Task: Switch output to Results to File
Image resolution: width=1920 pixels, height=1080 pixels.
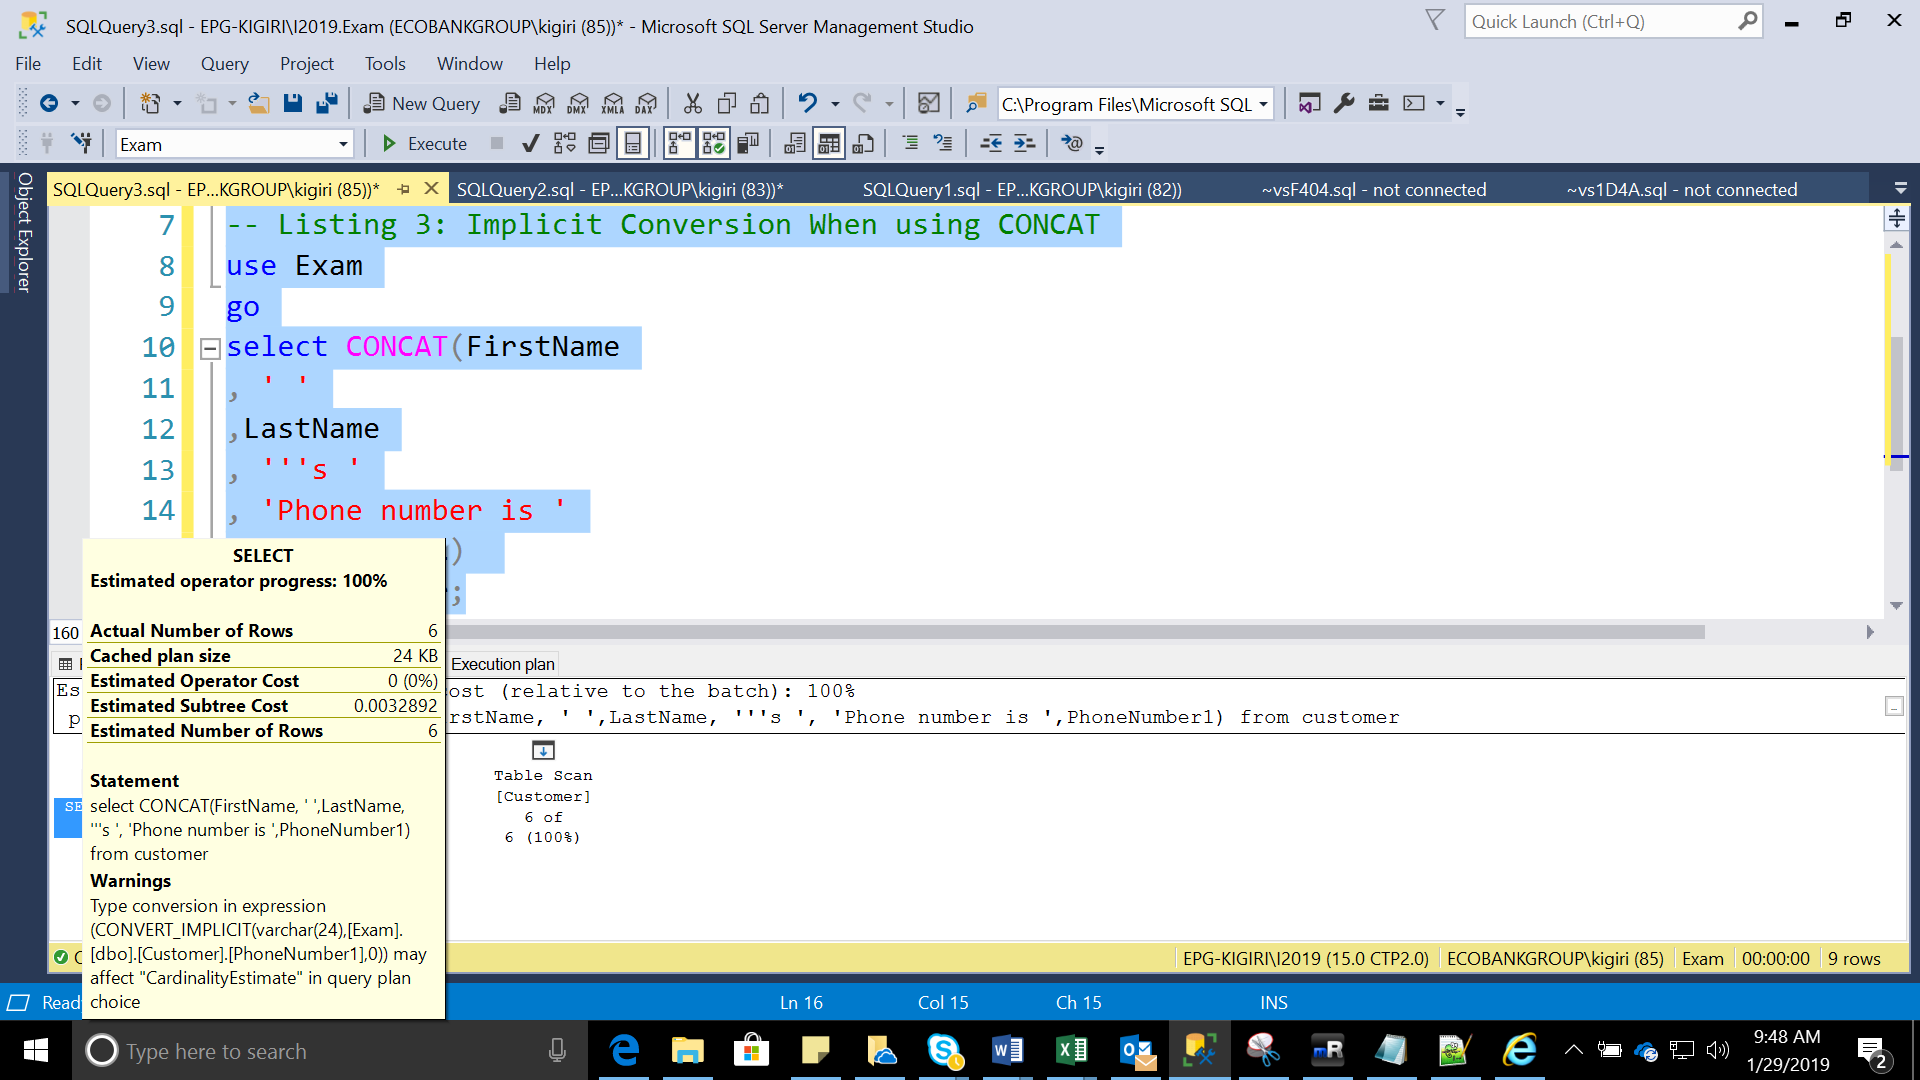Action: [x=863, y=144]
